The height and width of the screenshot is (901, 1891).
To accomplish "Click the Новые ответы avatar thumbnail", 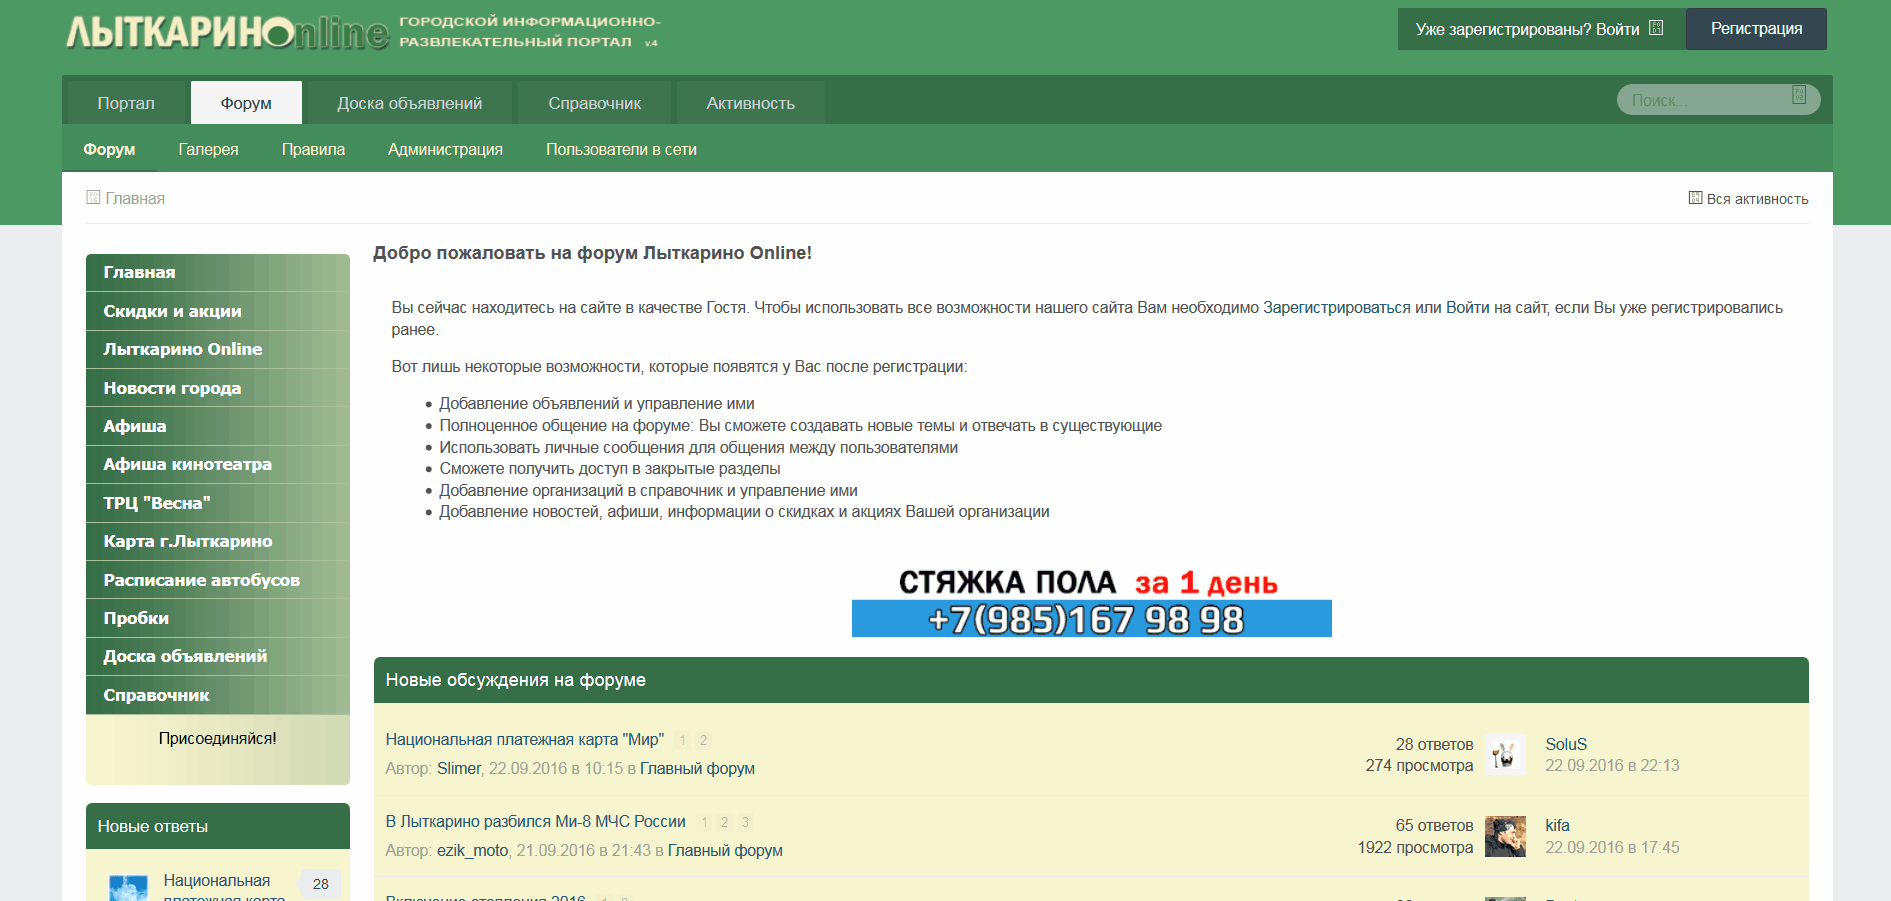I will pyautogui.click(x=128, y=888).
